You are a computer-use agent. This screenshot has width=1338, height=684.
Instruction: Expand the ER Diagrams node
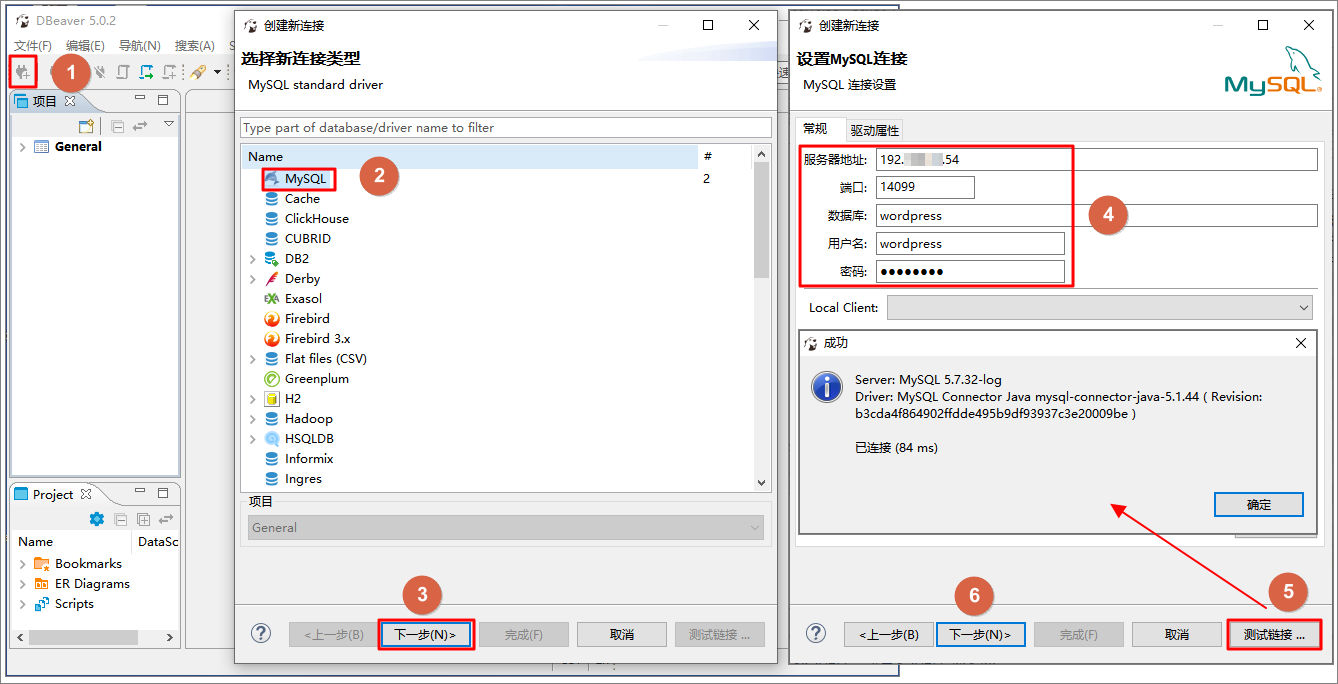23,584
